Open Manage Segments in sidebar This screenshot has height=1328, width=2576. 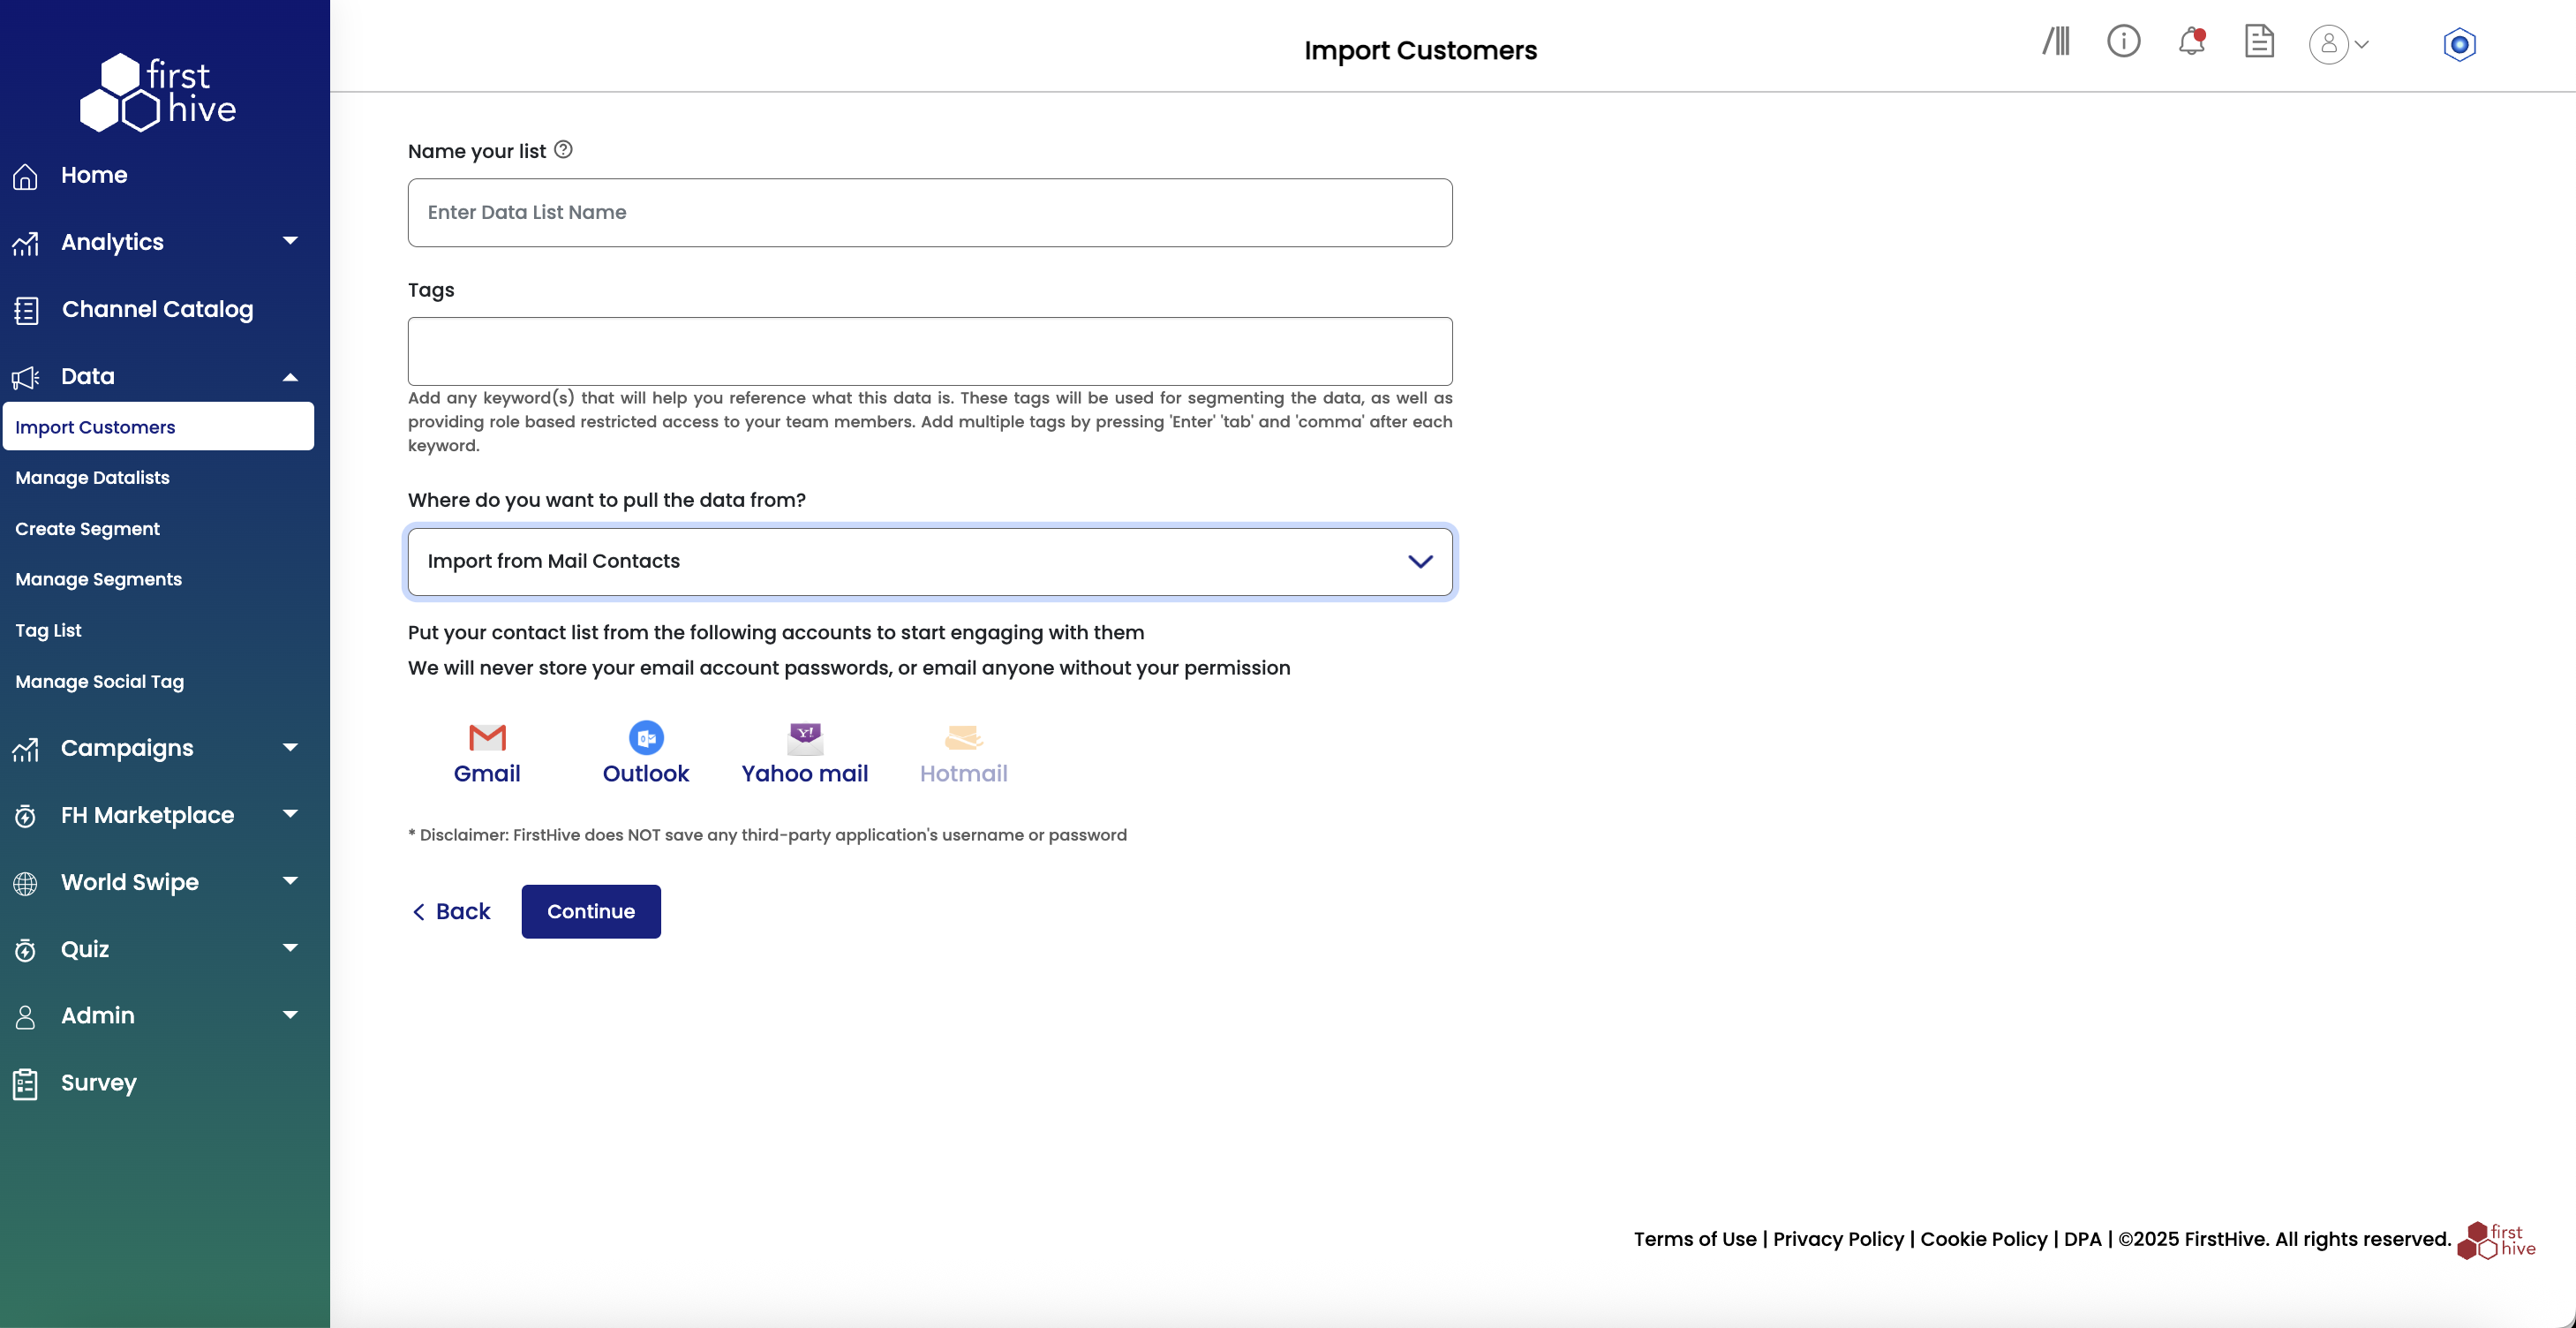[98, 580]
